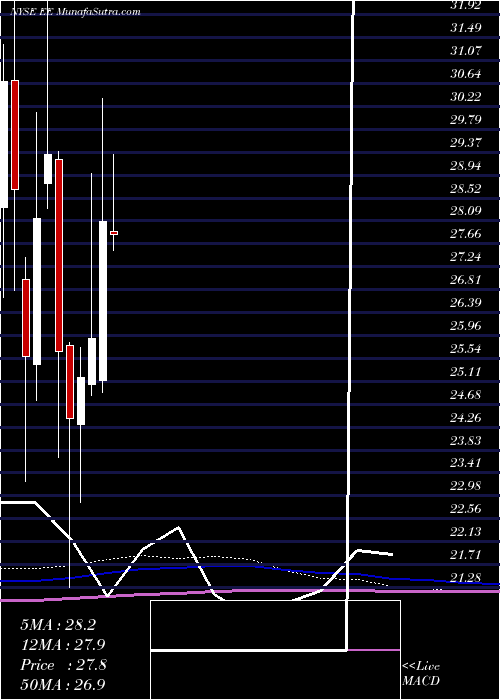The width and height of the screenshot is (500, 700).
Task: Click the 50MA : 26.9 readout
Action: click(x=63, y=685)
